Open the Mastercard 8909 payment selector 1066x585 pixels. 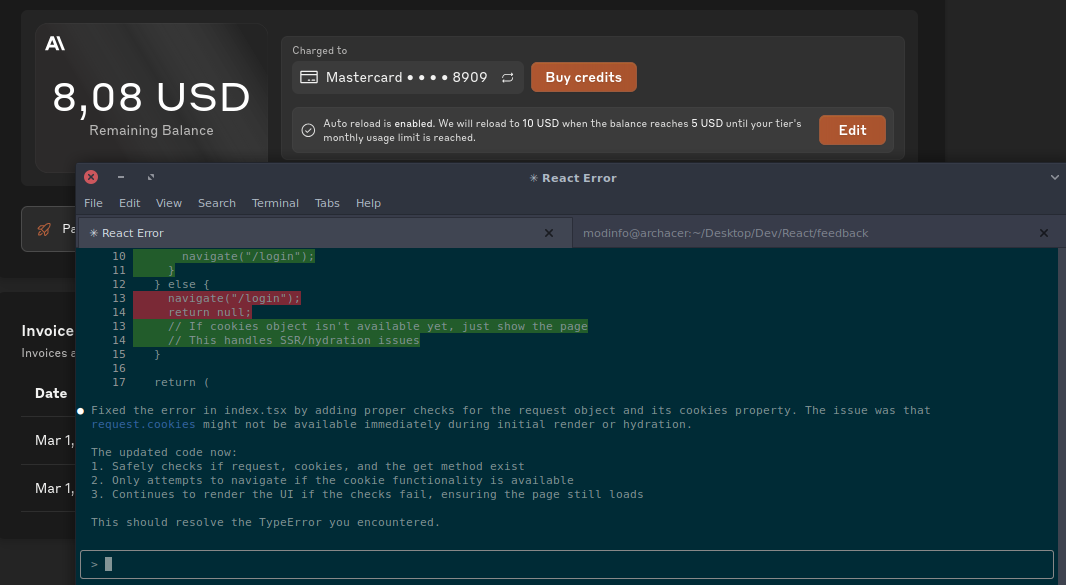407,77
